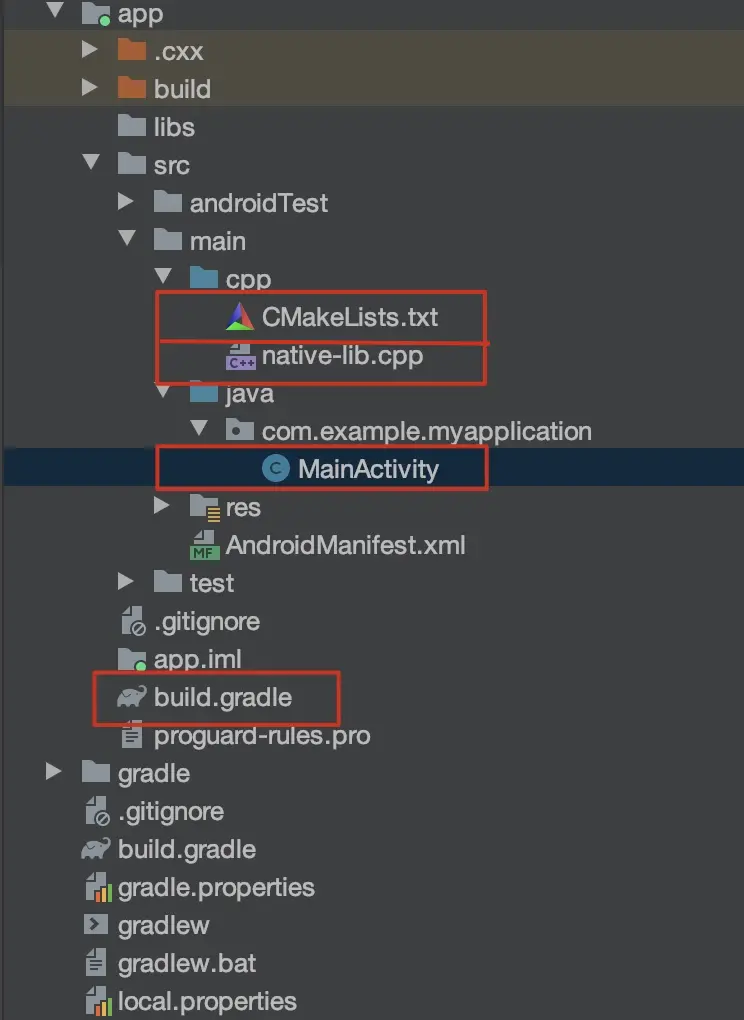This screenshot has height=1020, width=744.
Task: Click the MF manifest icon of AndroidManifest.xml
Action: pos(204,545)
